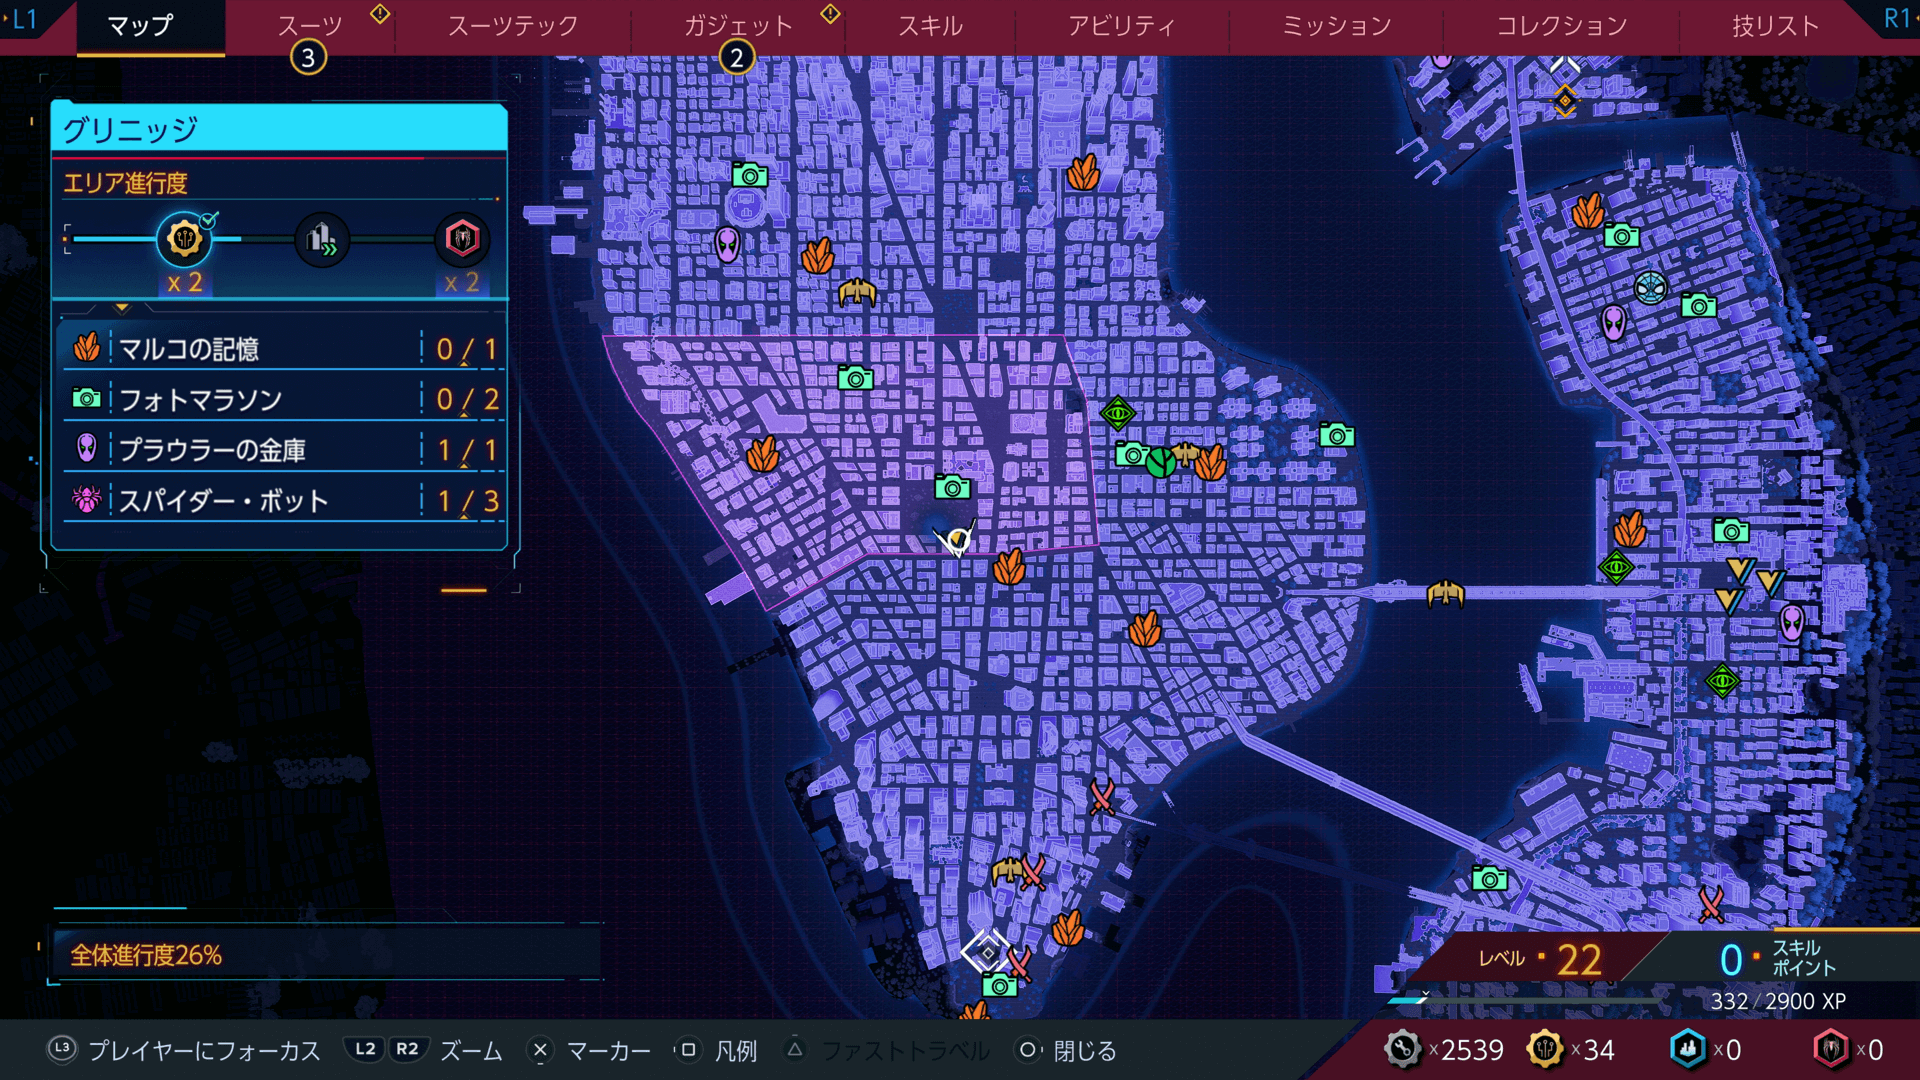Click the Spider-Bot icon on east map

click(1650, 288)
